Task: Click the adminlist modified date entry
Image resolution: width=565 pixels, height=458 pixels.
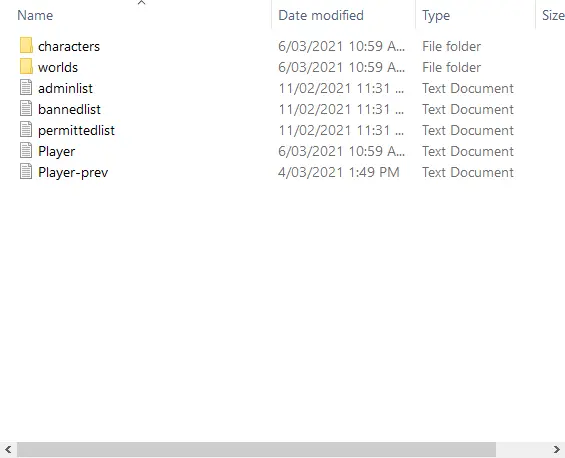Action: click(341, 88)
